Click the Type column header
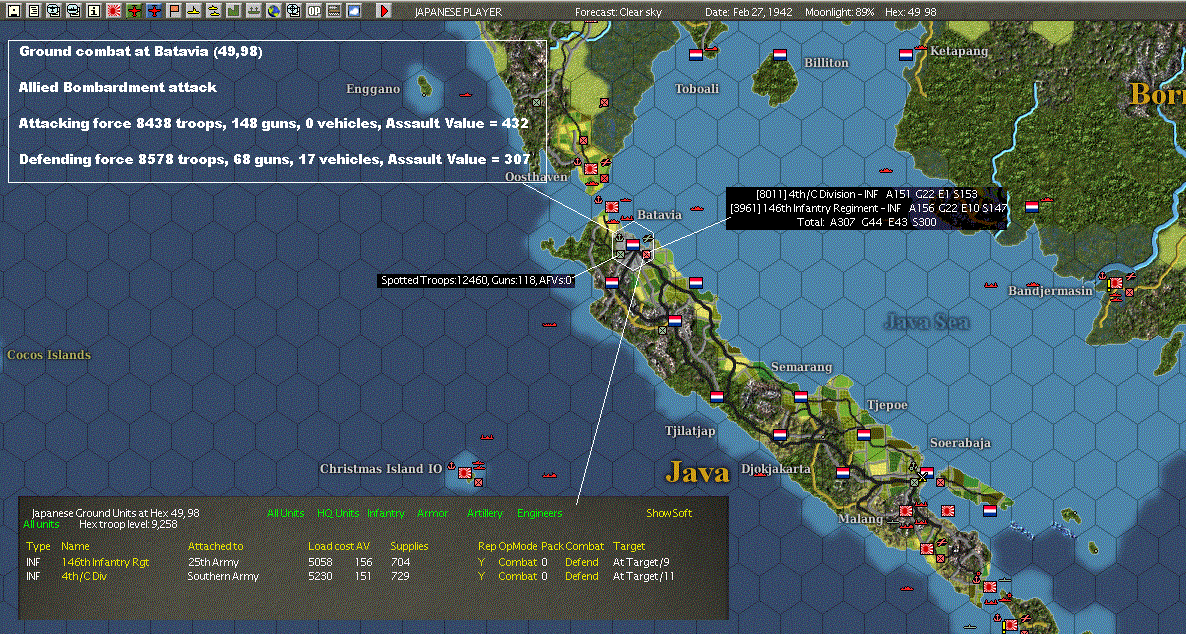This screenshot has height=634, width=1186. 38,545
